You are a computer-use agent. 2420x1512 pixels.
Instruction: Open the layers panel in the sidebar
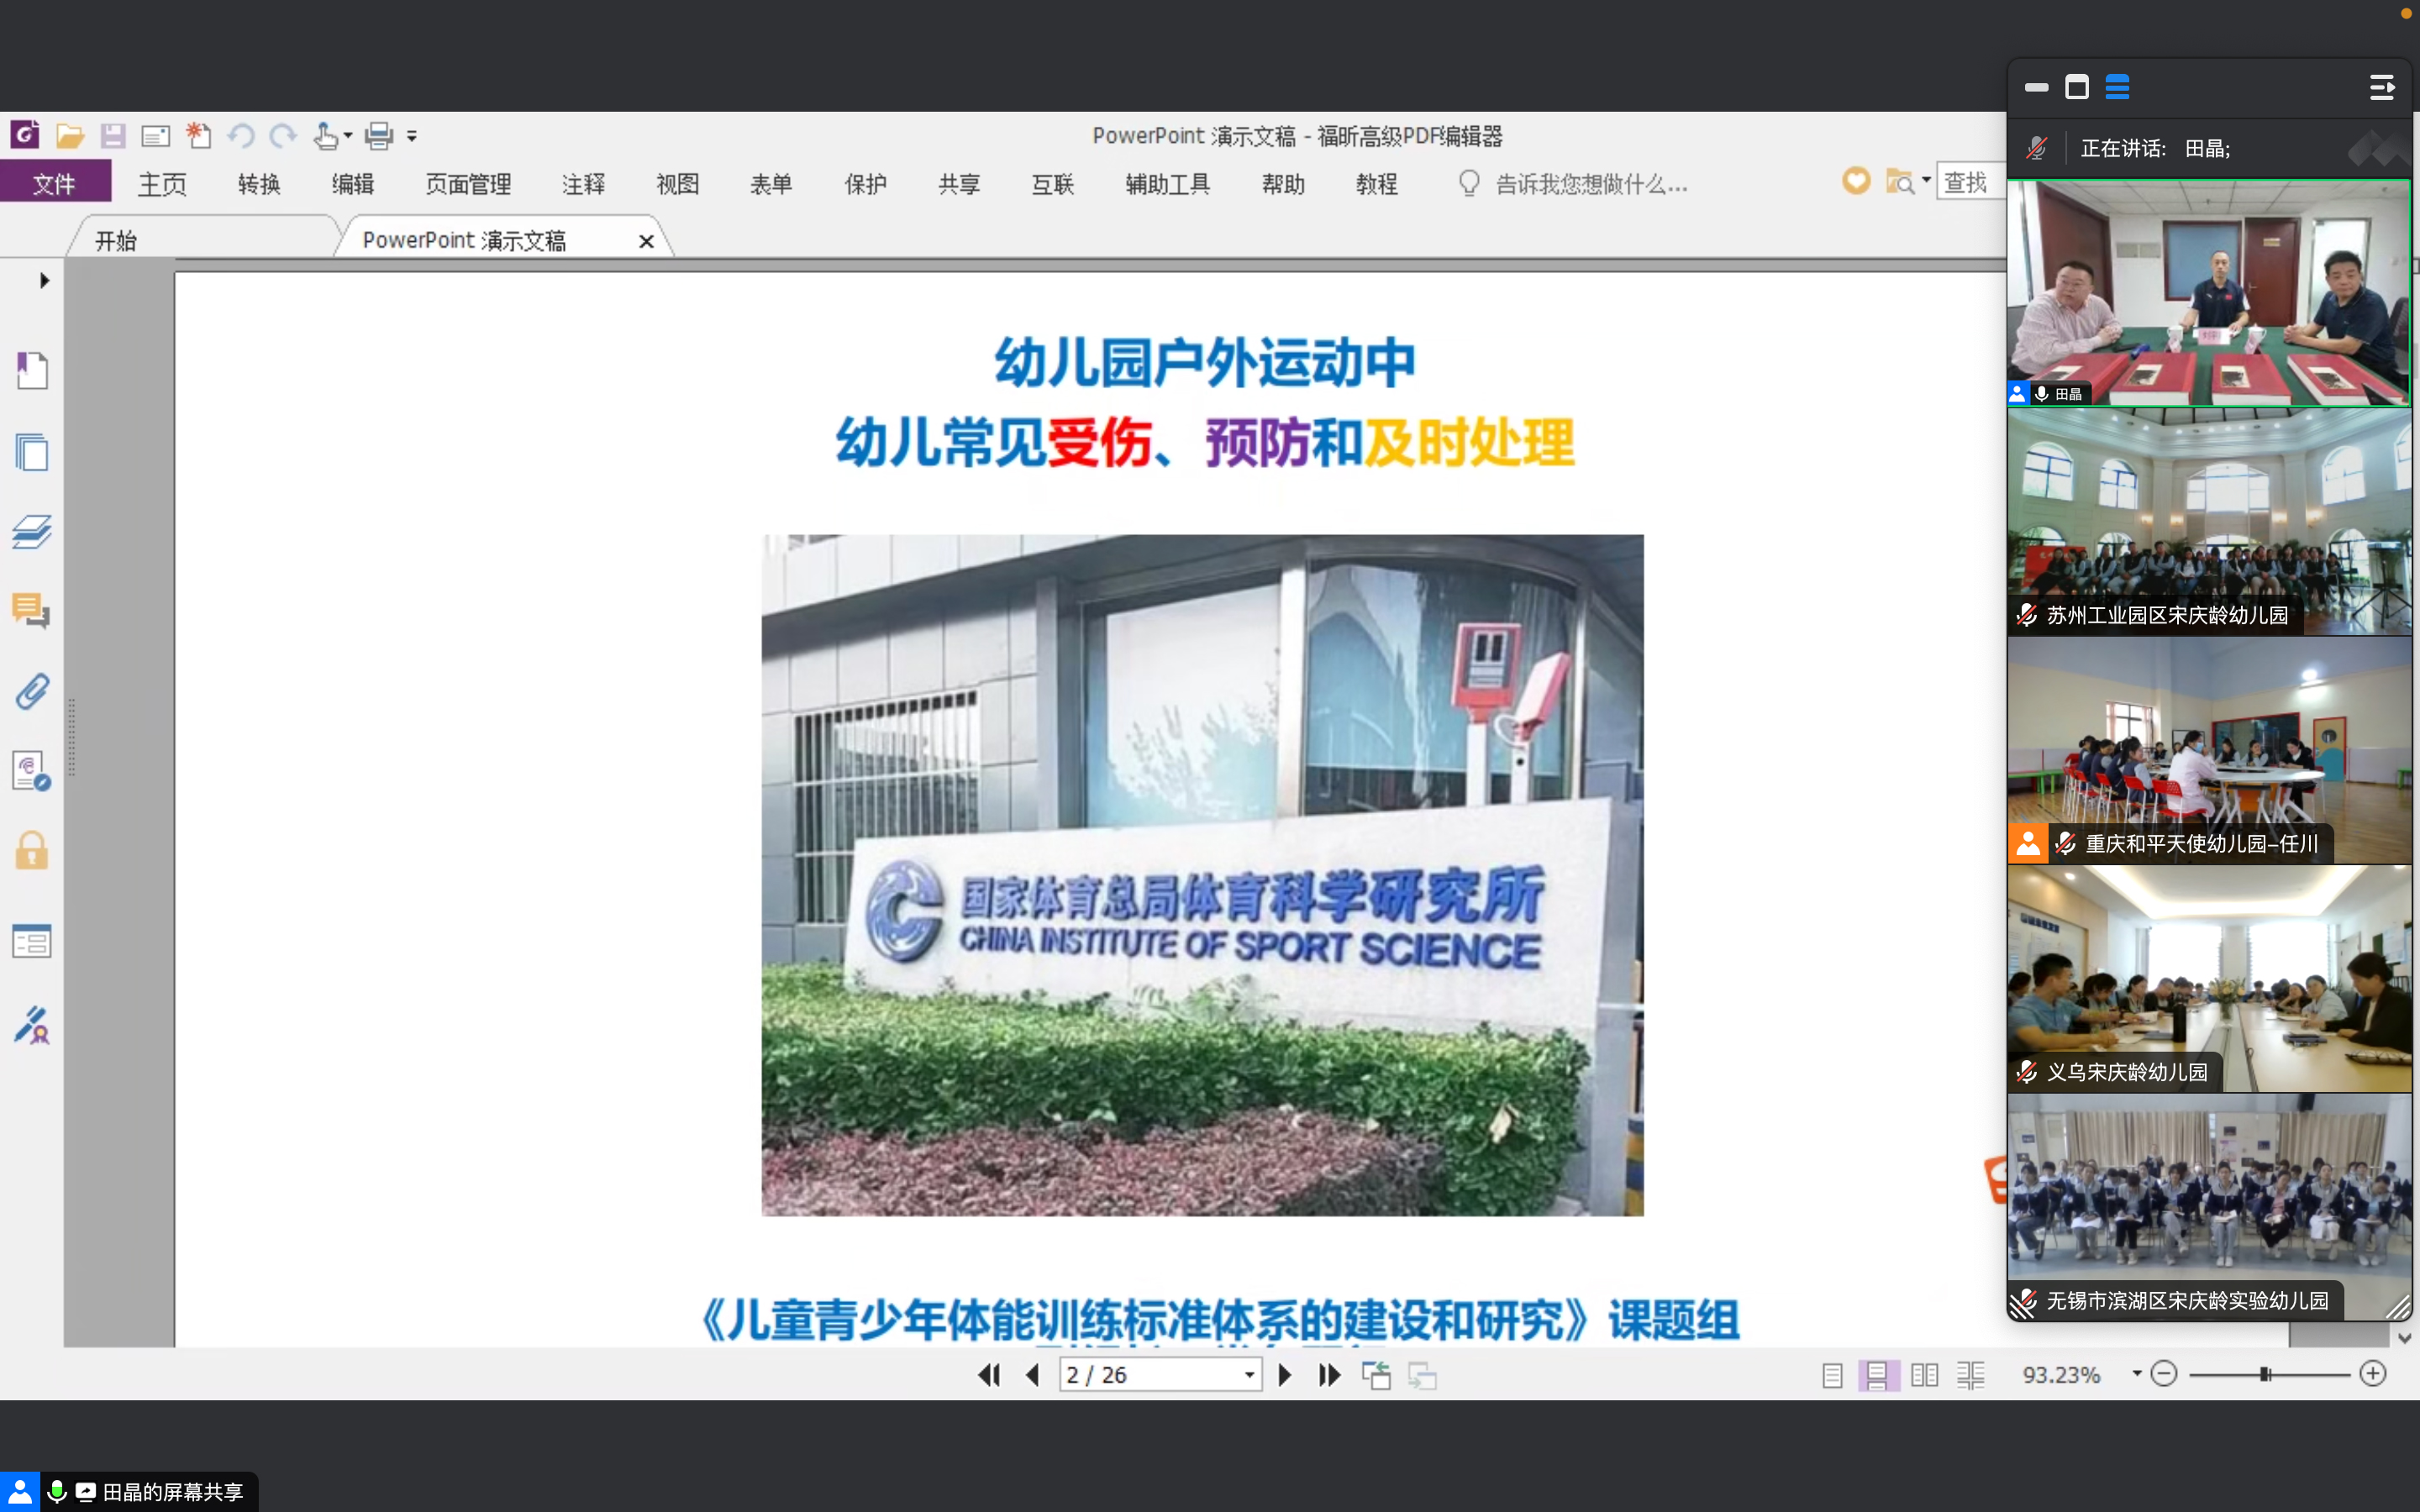coord(32,531)
